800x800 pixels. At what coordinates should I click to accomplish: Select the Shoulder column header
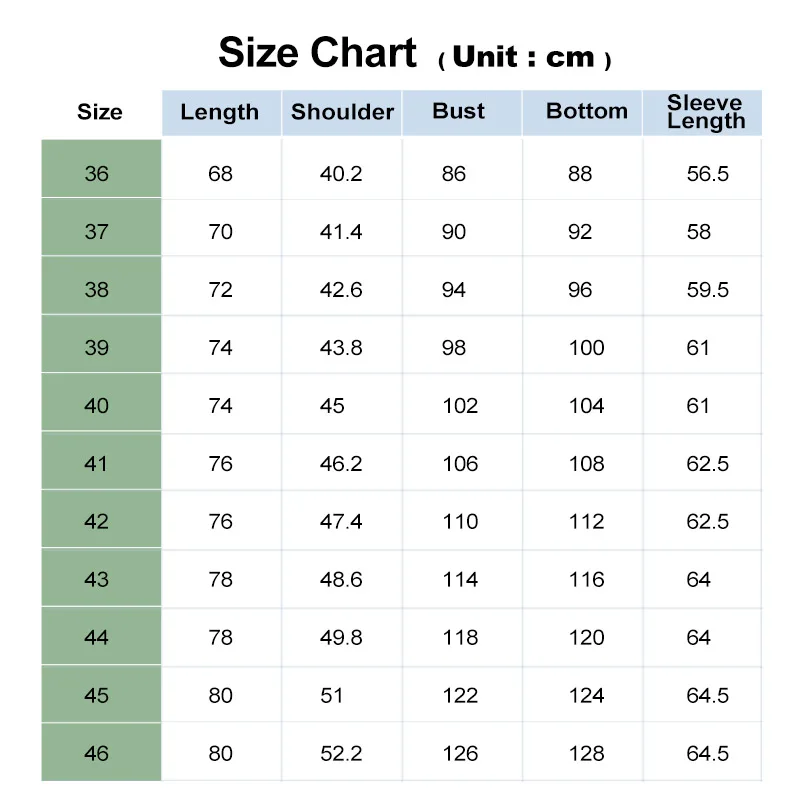(x=342, y=112)
